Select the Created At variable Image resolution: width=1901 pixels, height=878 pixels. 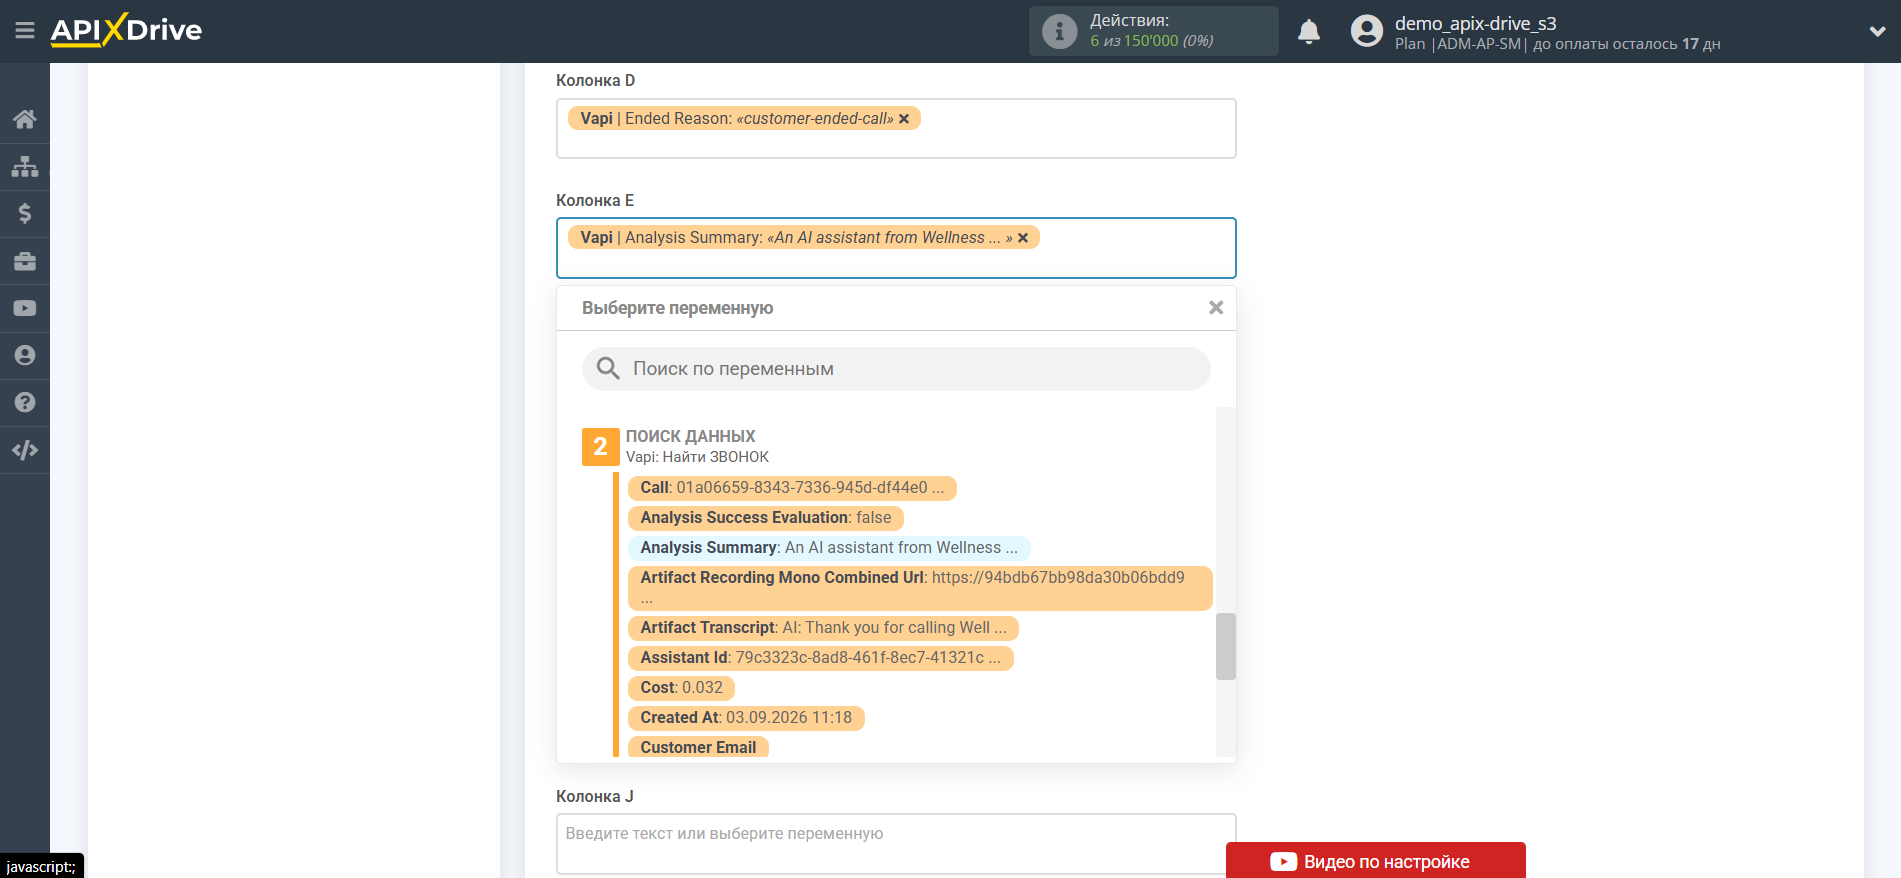pos(746,718)
